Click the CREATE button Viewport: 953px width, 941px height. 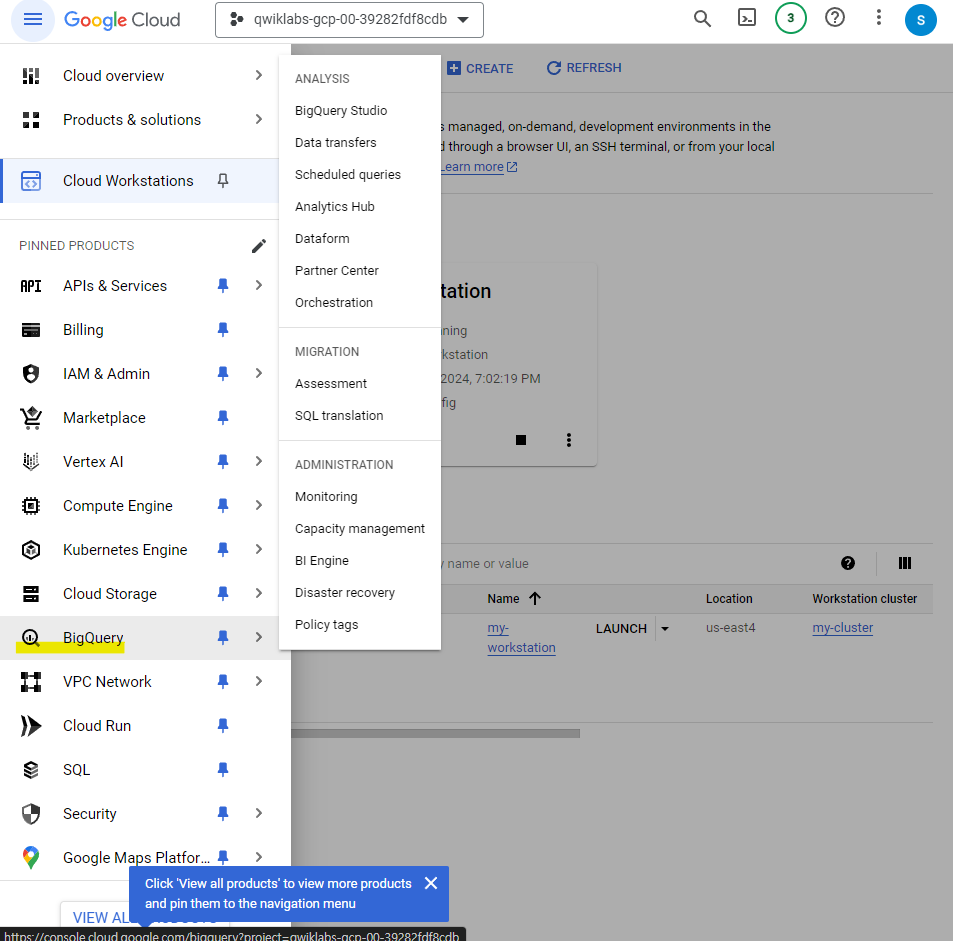tap(480, 68)
